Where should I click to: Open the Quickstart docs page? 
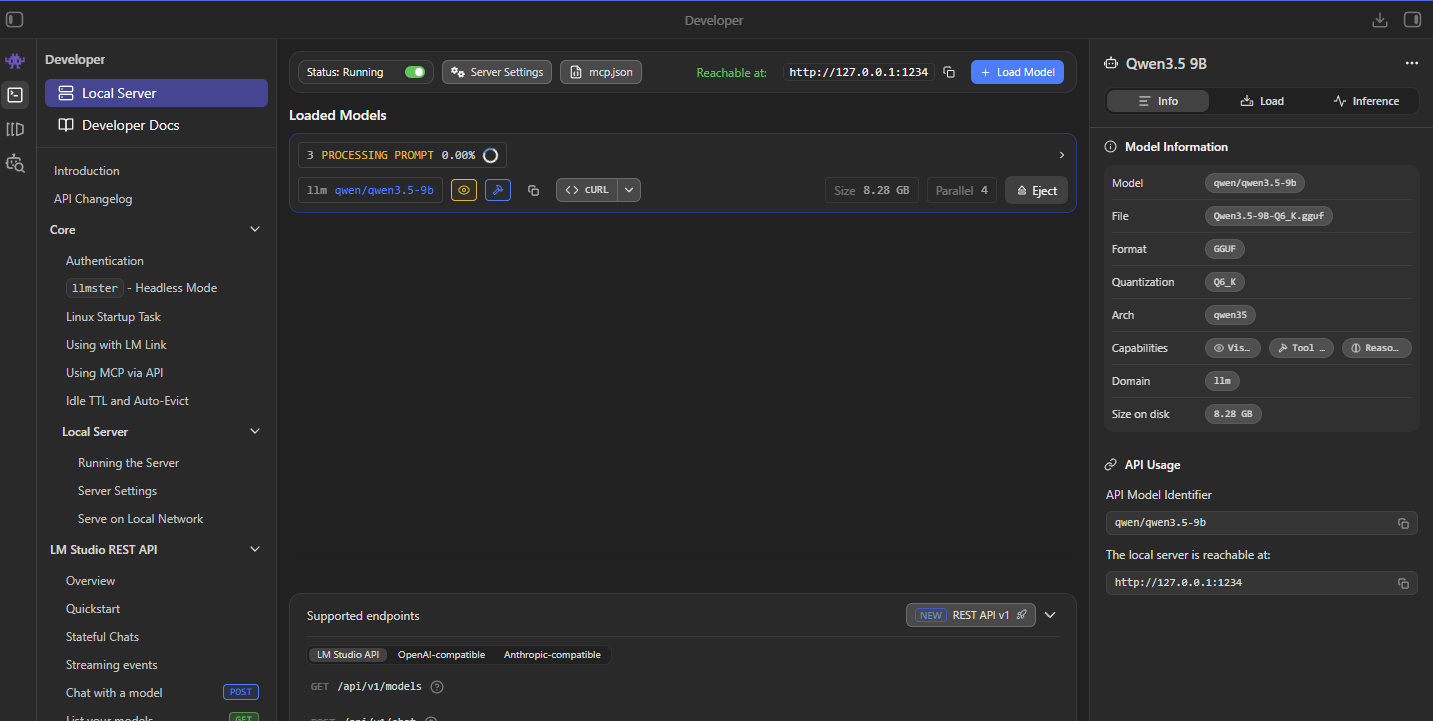pos(93,609)
